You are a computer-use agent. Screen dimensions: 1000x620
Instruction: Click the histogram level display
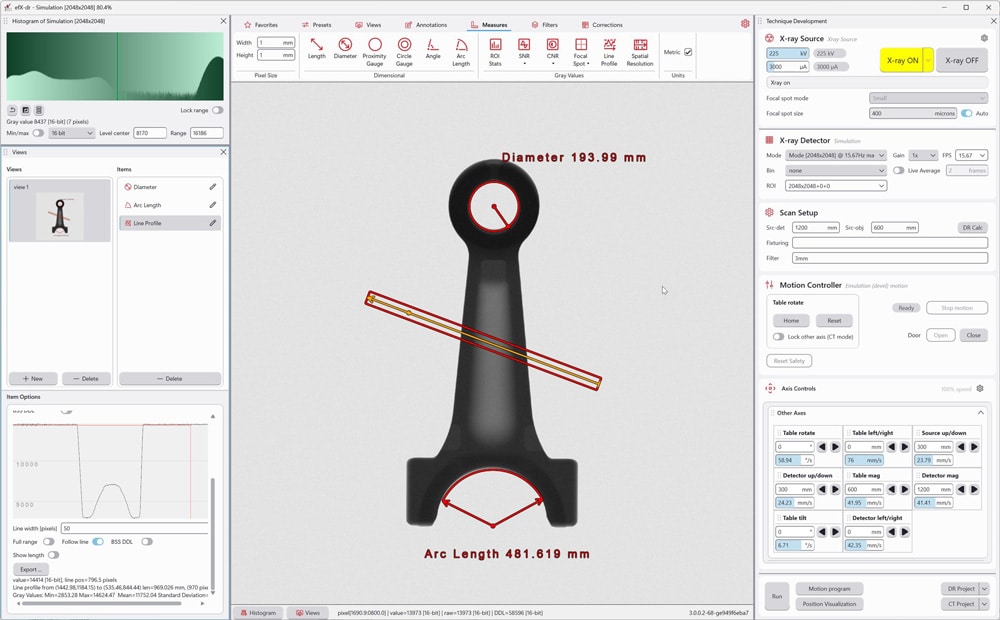pos(115,66)
